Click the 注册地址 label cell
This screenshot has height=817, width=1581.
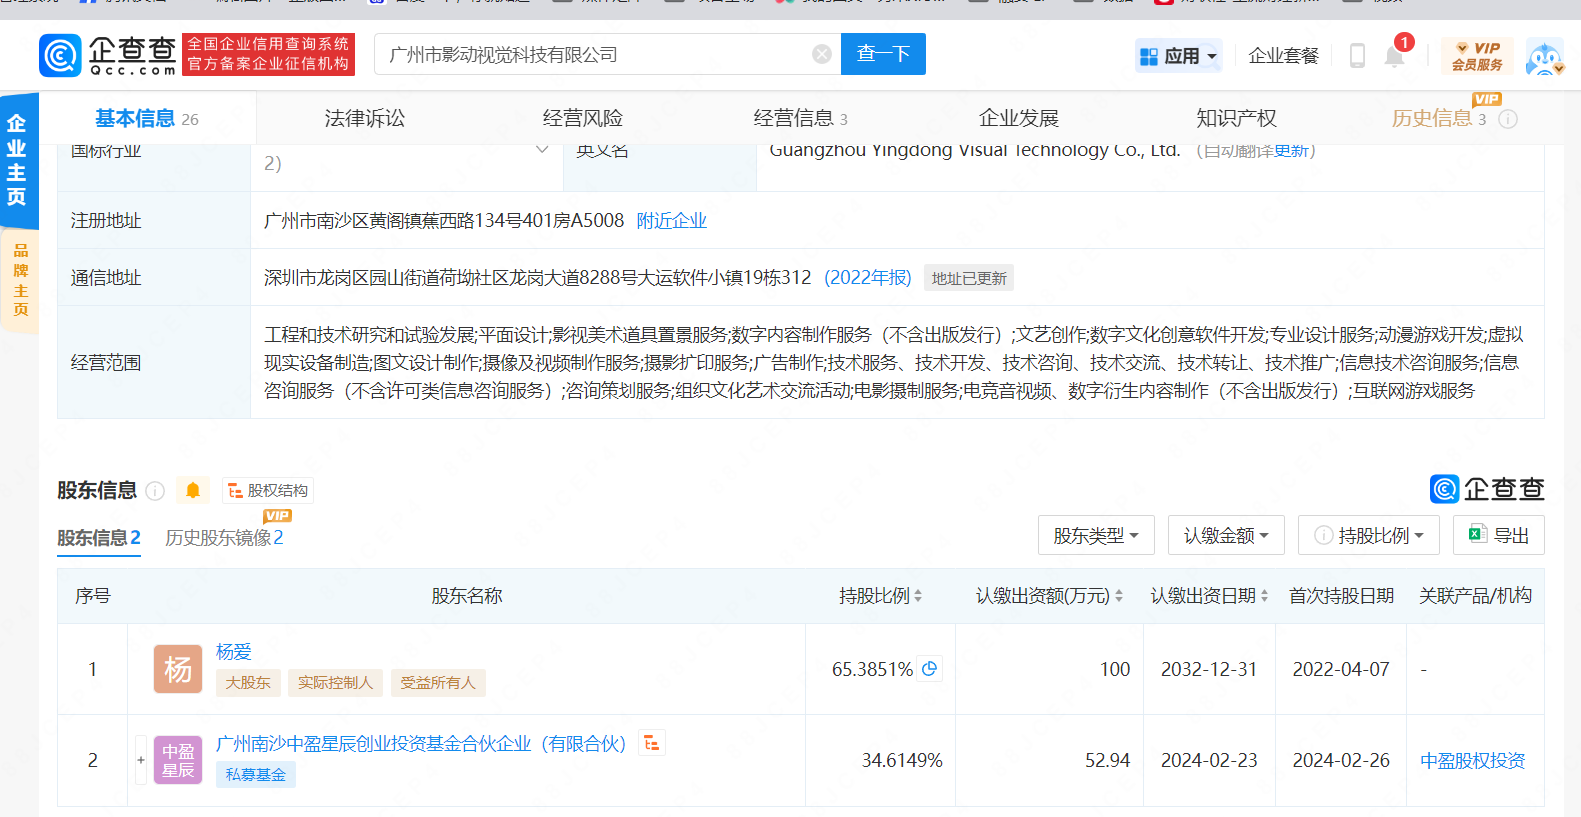tap(154, 220)
